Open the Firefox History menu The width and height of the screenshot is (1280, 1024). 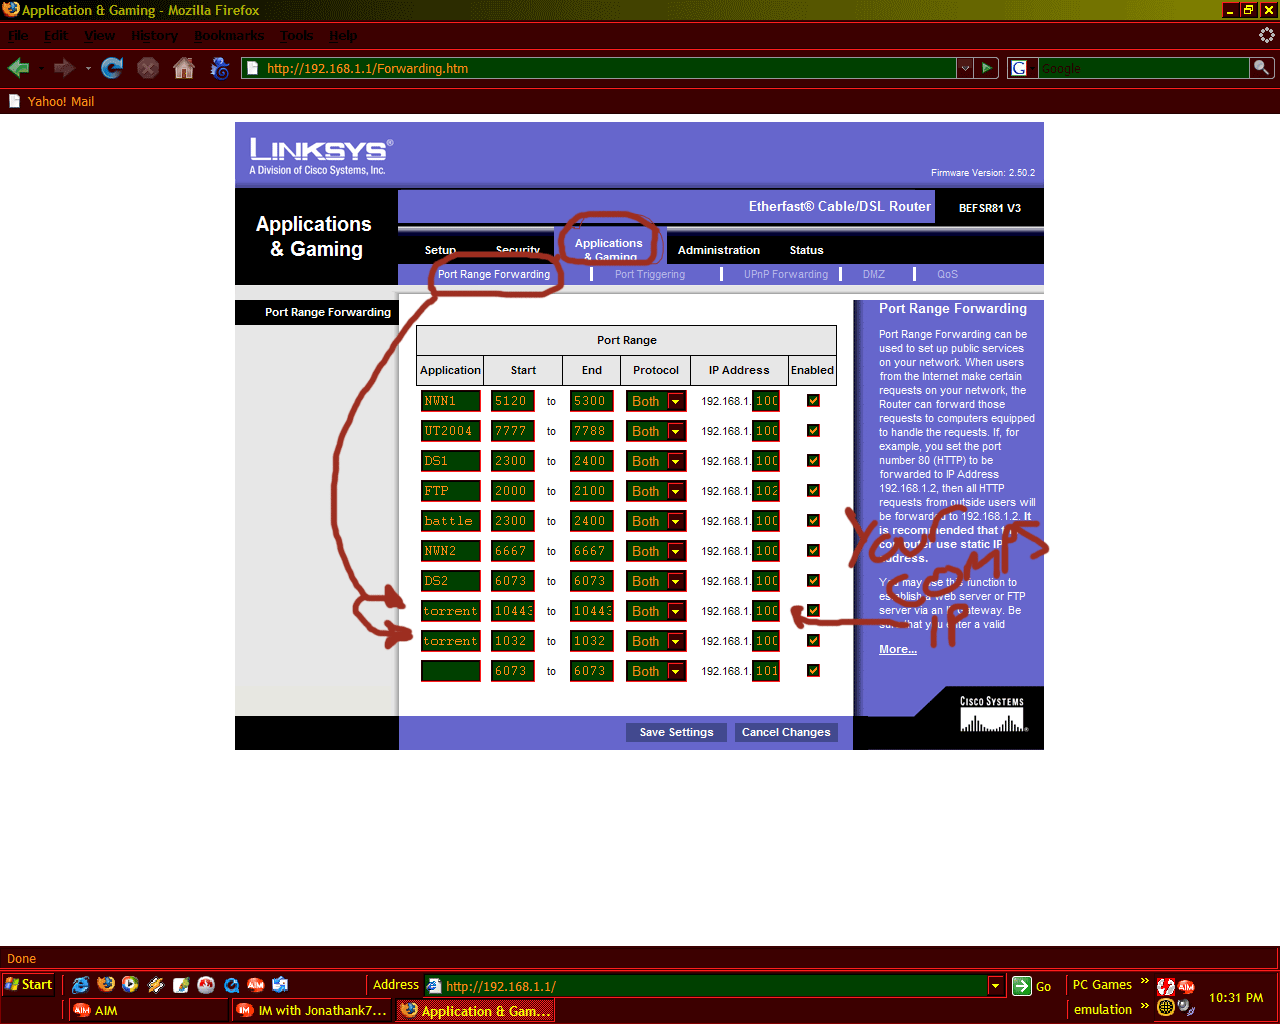pyautogui.click(x=154, y=36)
